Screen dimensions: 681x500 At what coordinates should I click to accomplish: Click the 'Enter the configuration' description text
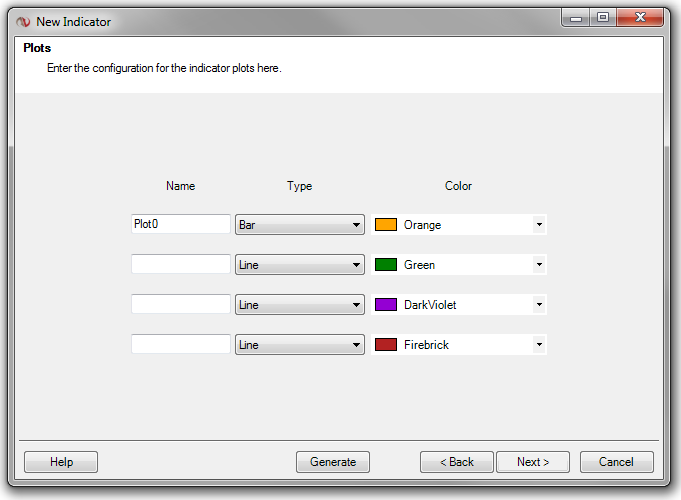coord(164,68)
